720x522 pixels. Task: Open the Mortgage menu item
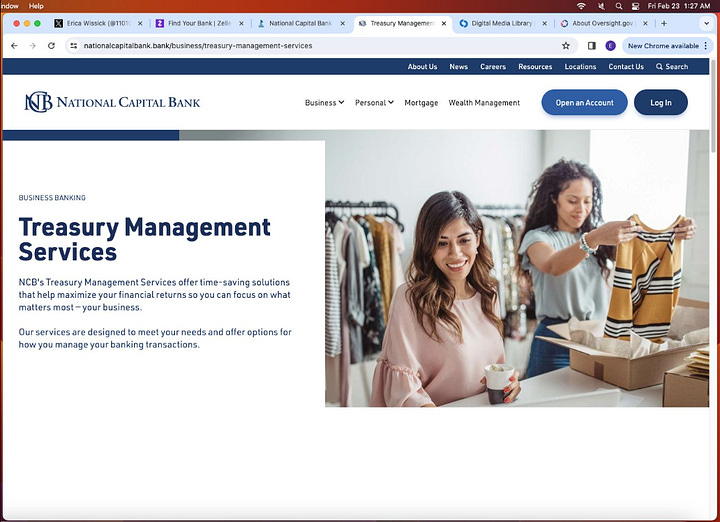(421, 103)
